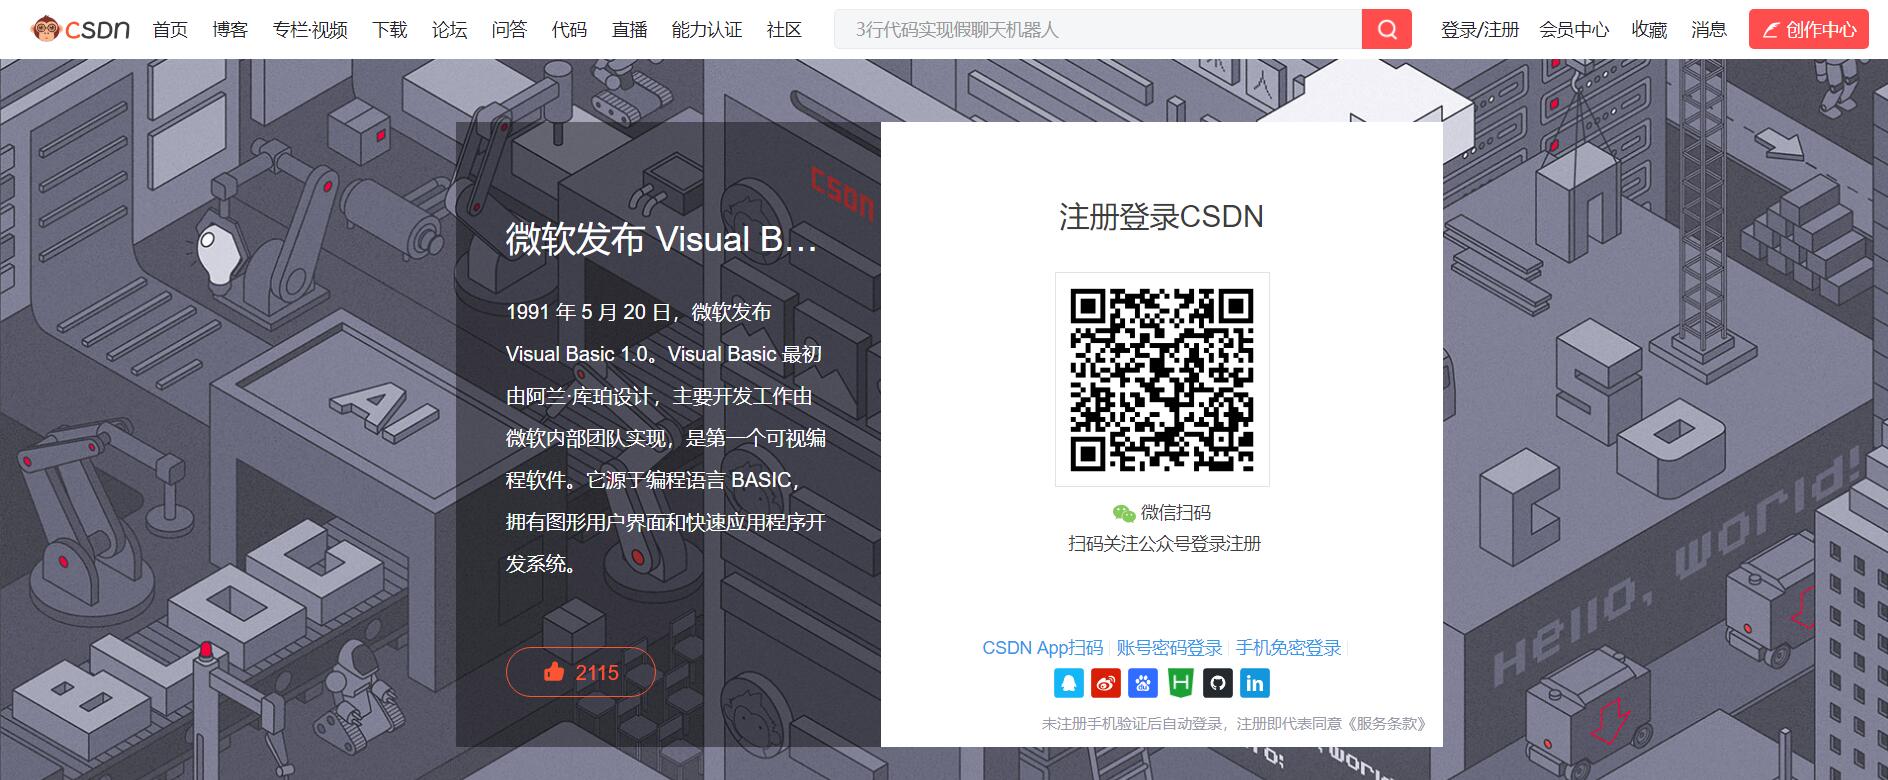The width and height of the screenshot is (1888, 780).
Task: Log in with the QQ penguin icon
Action: (1069, 683)
